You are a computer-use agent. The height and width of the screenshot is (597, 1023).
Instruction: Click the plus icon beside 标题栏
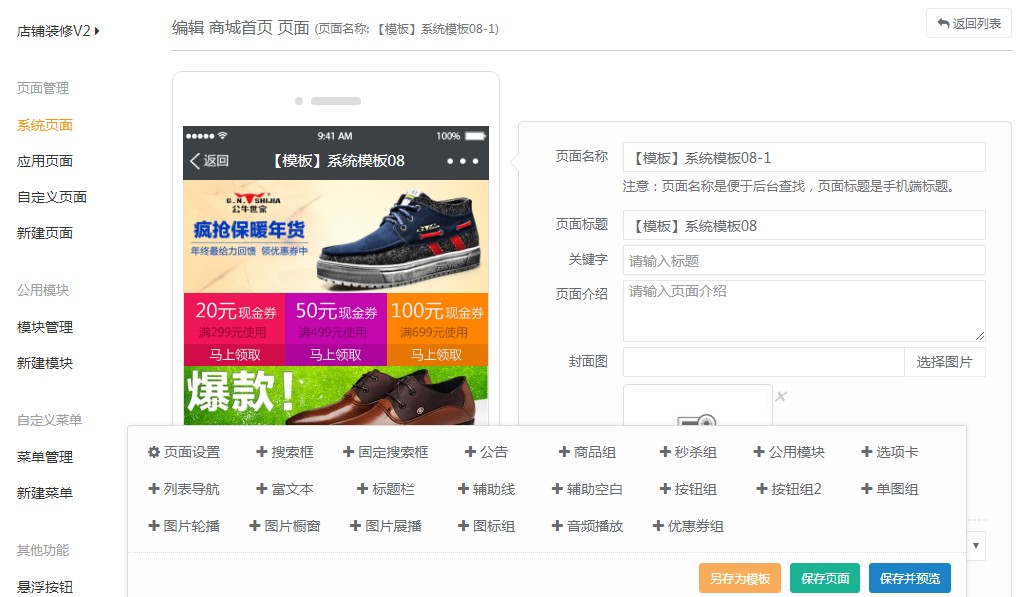(x=363, y=489)
